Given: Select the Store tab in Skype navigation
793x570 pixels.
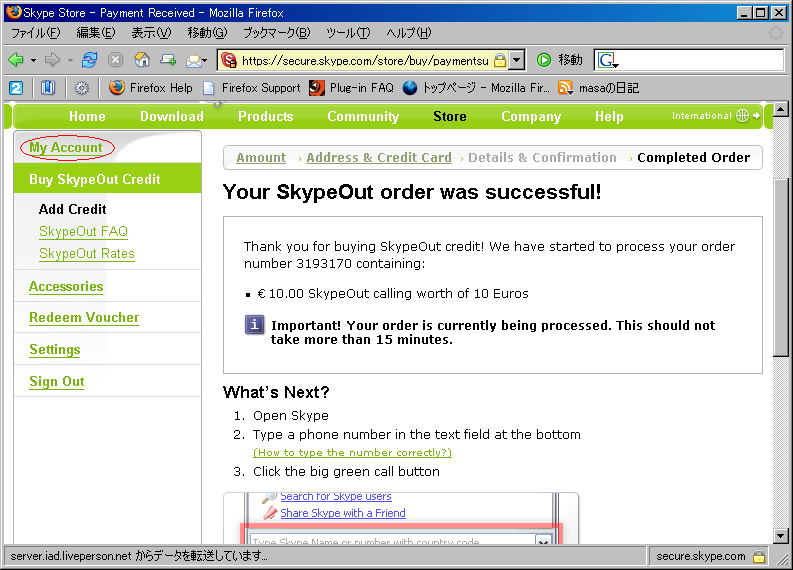Looking at the screenshot, I should (x=449, y=116).
